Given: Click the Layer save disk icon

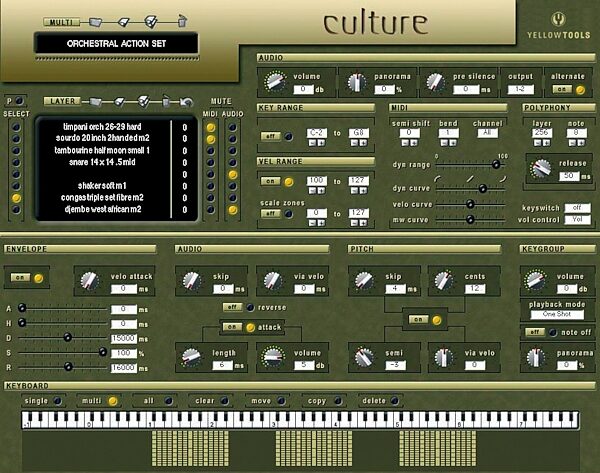Looking at the screenshot, I should tap(120, 102).
